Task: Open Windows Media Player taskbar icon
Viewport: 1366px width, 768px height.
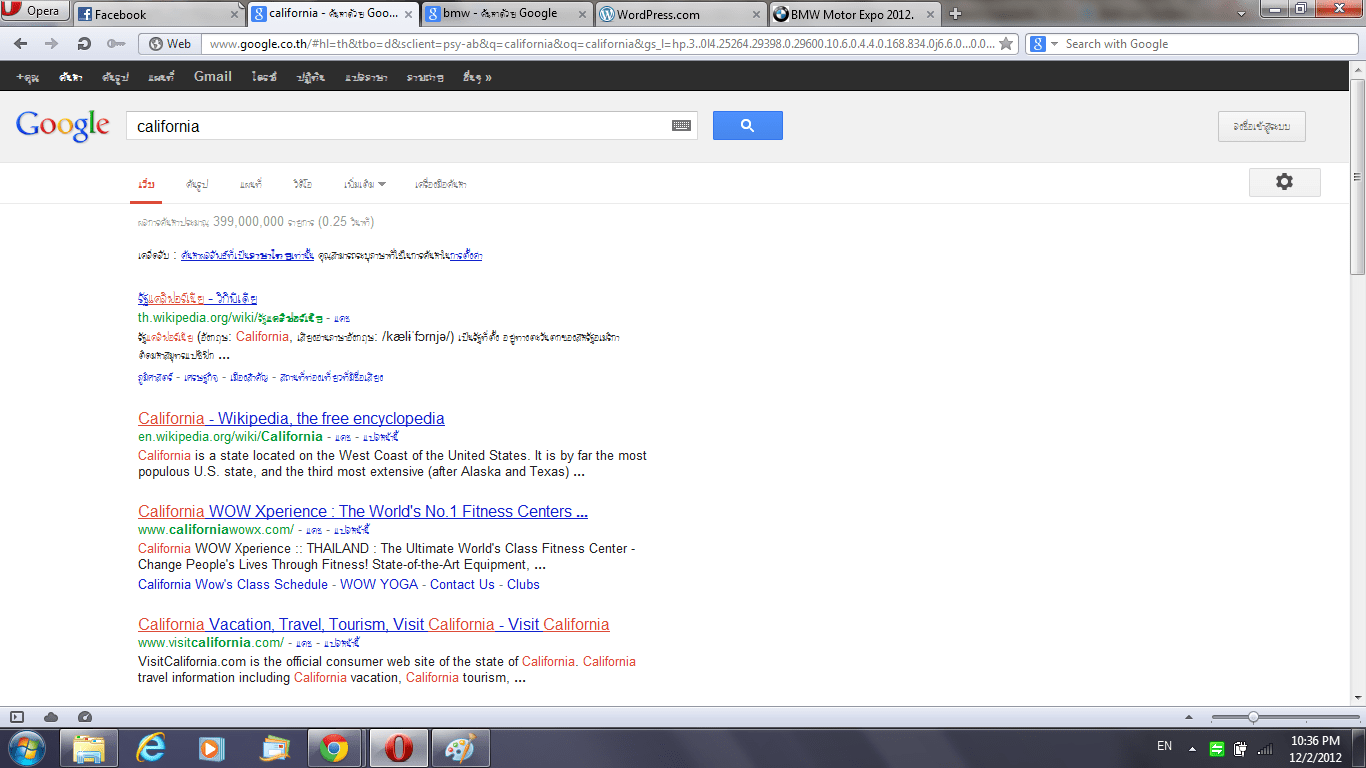Action: (212, 748)
